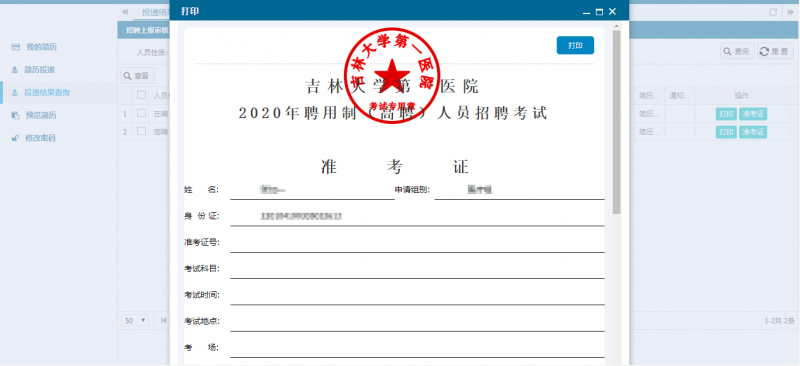Click the double-left-arrow tab scroll icon

pyautogui.click(x=124, y=12)
